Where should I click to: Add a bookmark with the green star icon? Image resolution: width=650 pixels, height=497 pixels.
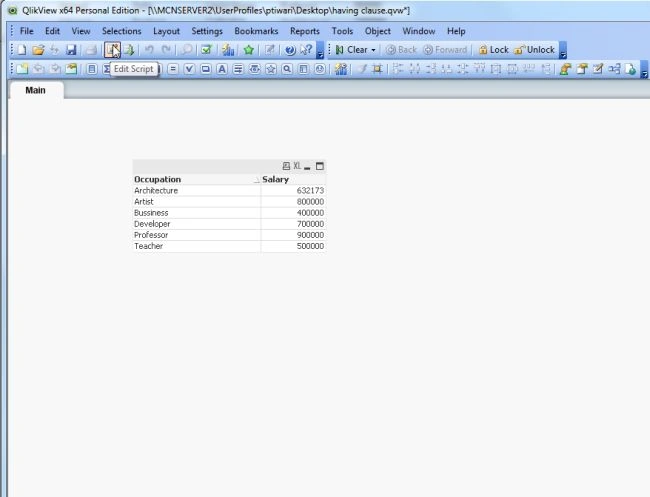click(249, 50)
